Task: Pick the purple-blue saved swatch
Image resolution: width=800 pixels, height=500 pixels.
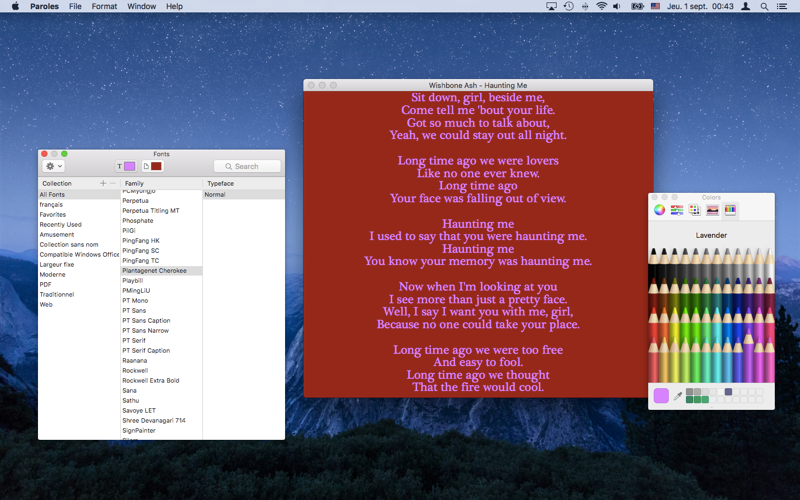Action: [729, 392]
